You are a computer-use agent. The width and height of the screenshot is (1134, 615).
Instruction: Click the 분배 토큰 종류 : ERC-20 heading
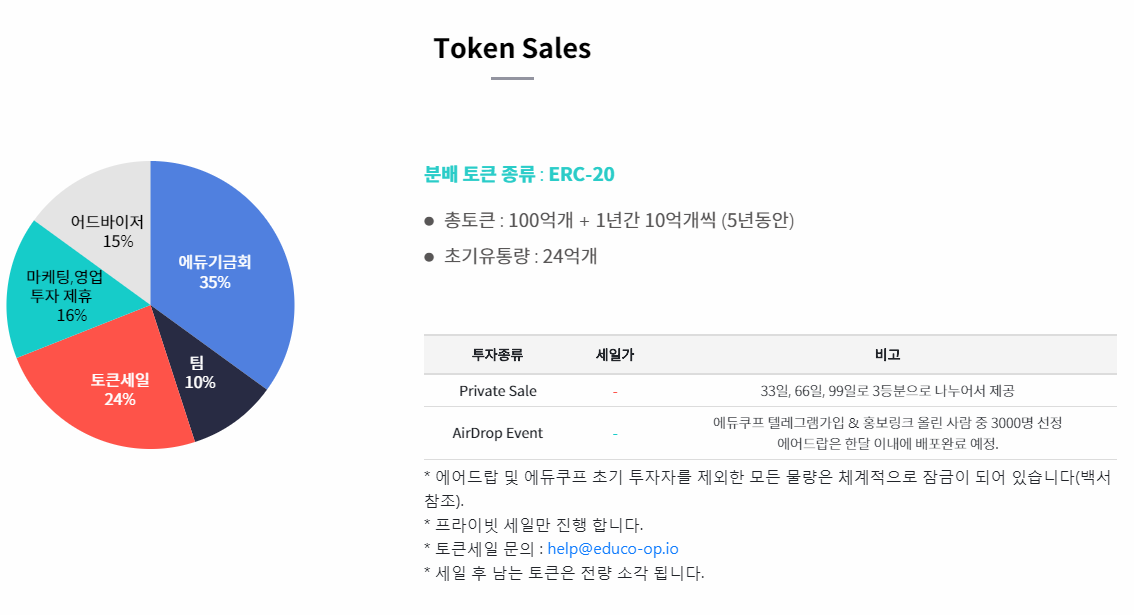tap(519, 174)
